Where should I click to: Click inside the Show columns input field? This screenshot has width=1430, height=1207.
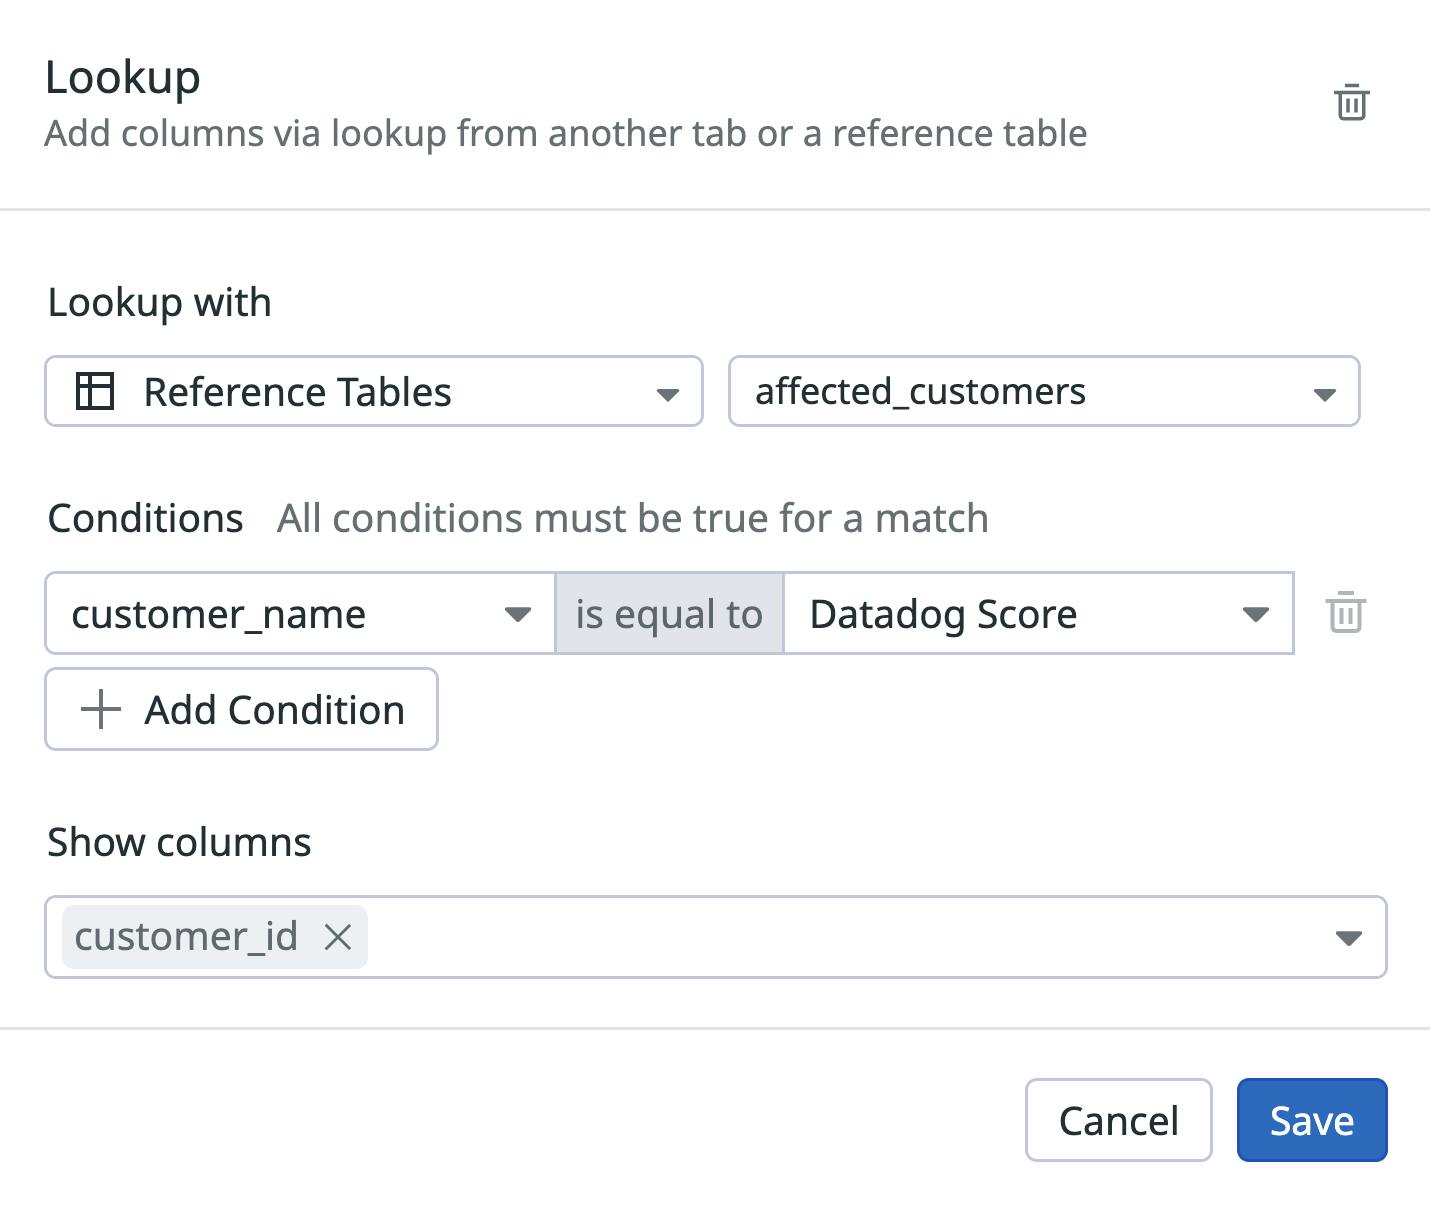click(x=800, y=937)
